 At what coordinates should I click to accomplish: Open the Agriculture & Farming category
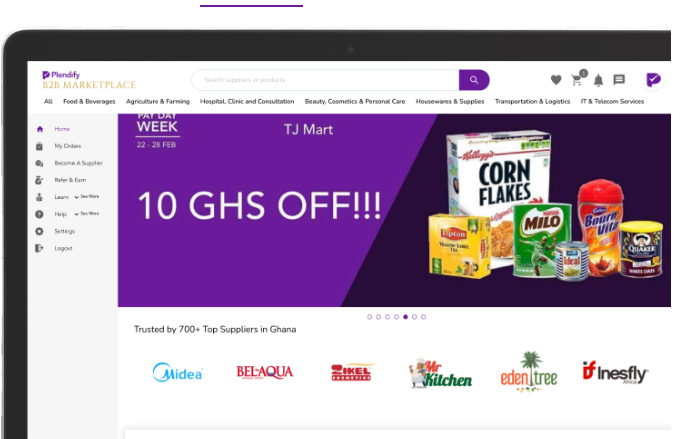(158, 101)
